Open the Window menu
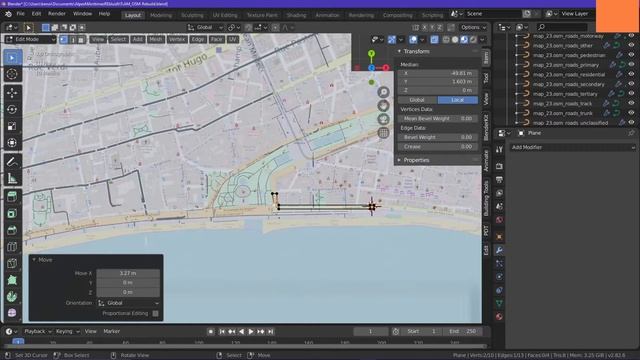 (x=82, y=14)
